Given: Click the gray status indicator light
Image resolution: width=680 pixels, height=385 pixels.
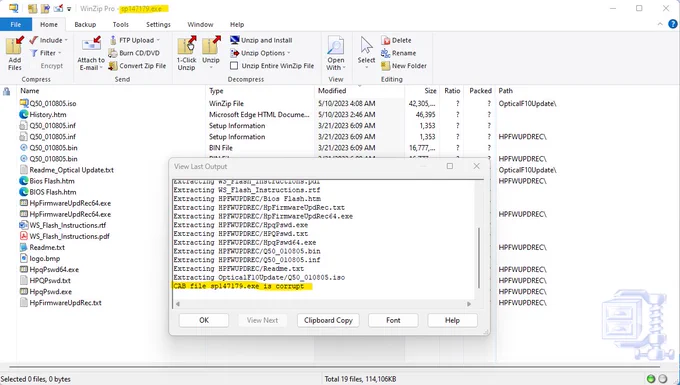Looking at the screenshot, I should (x=663, y=379).
